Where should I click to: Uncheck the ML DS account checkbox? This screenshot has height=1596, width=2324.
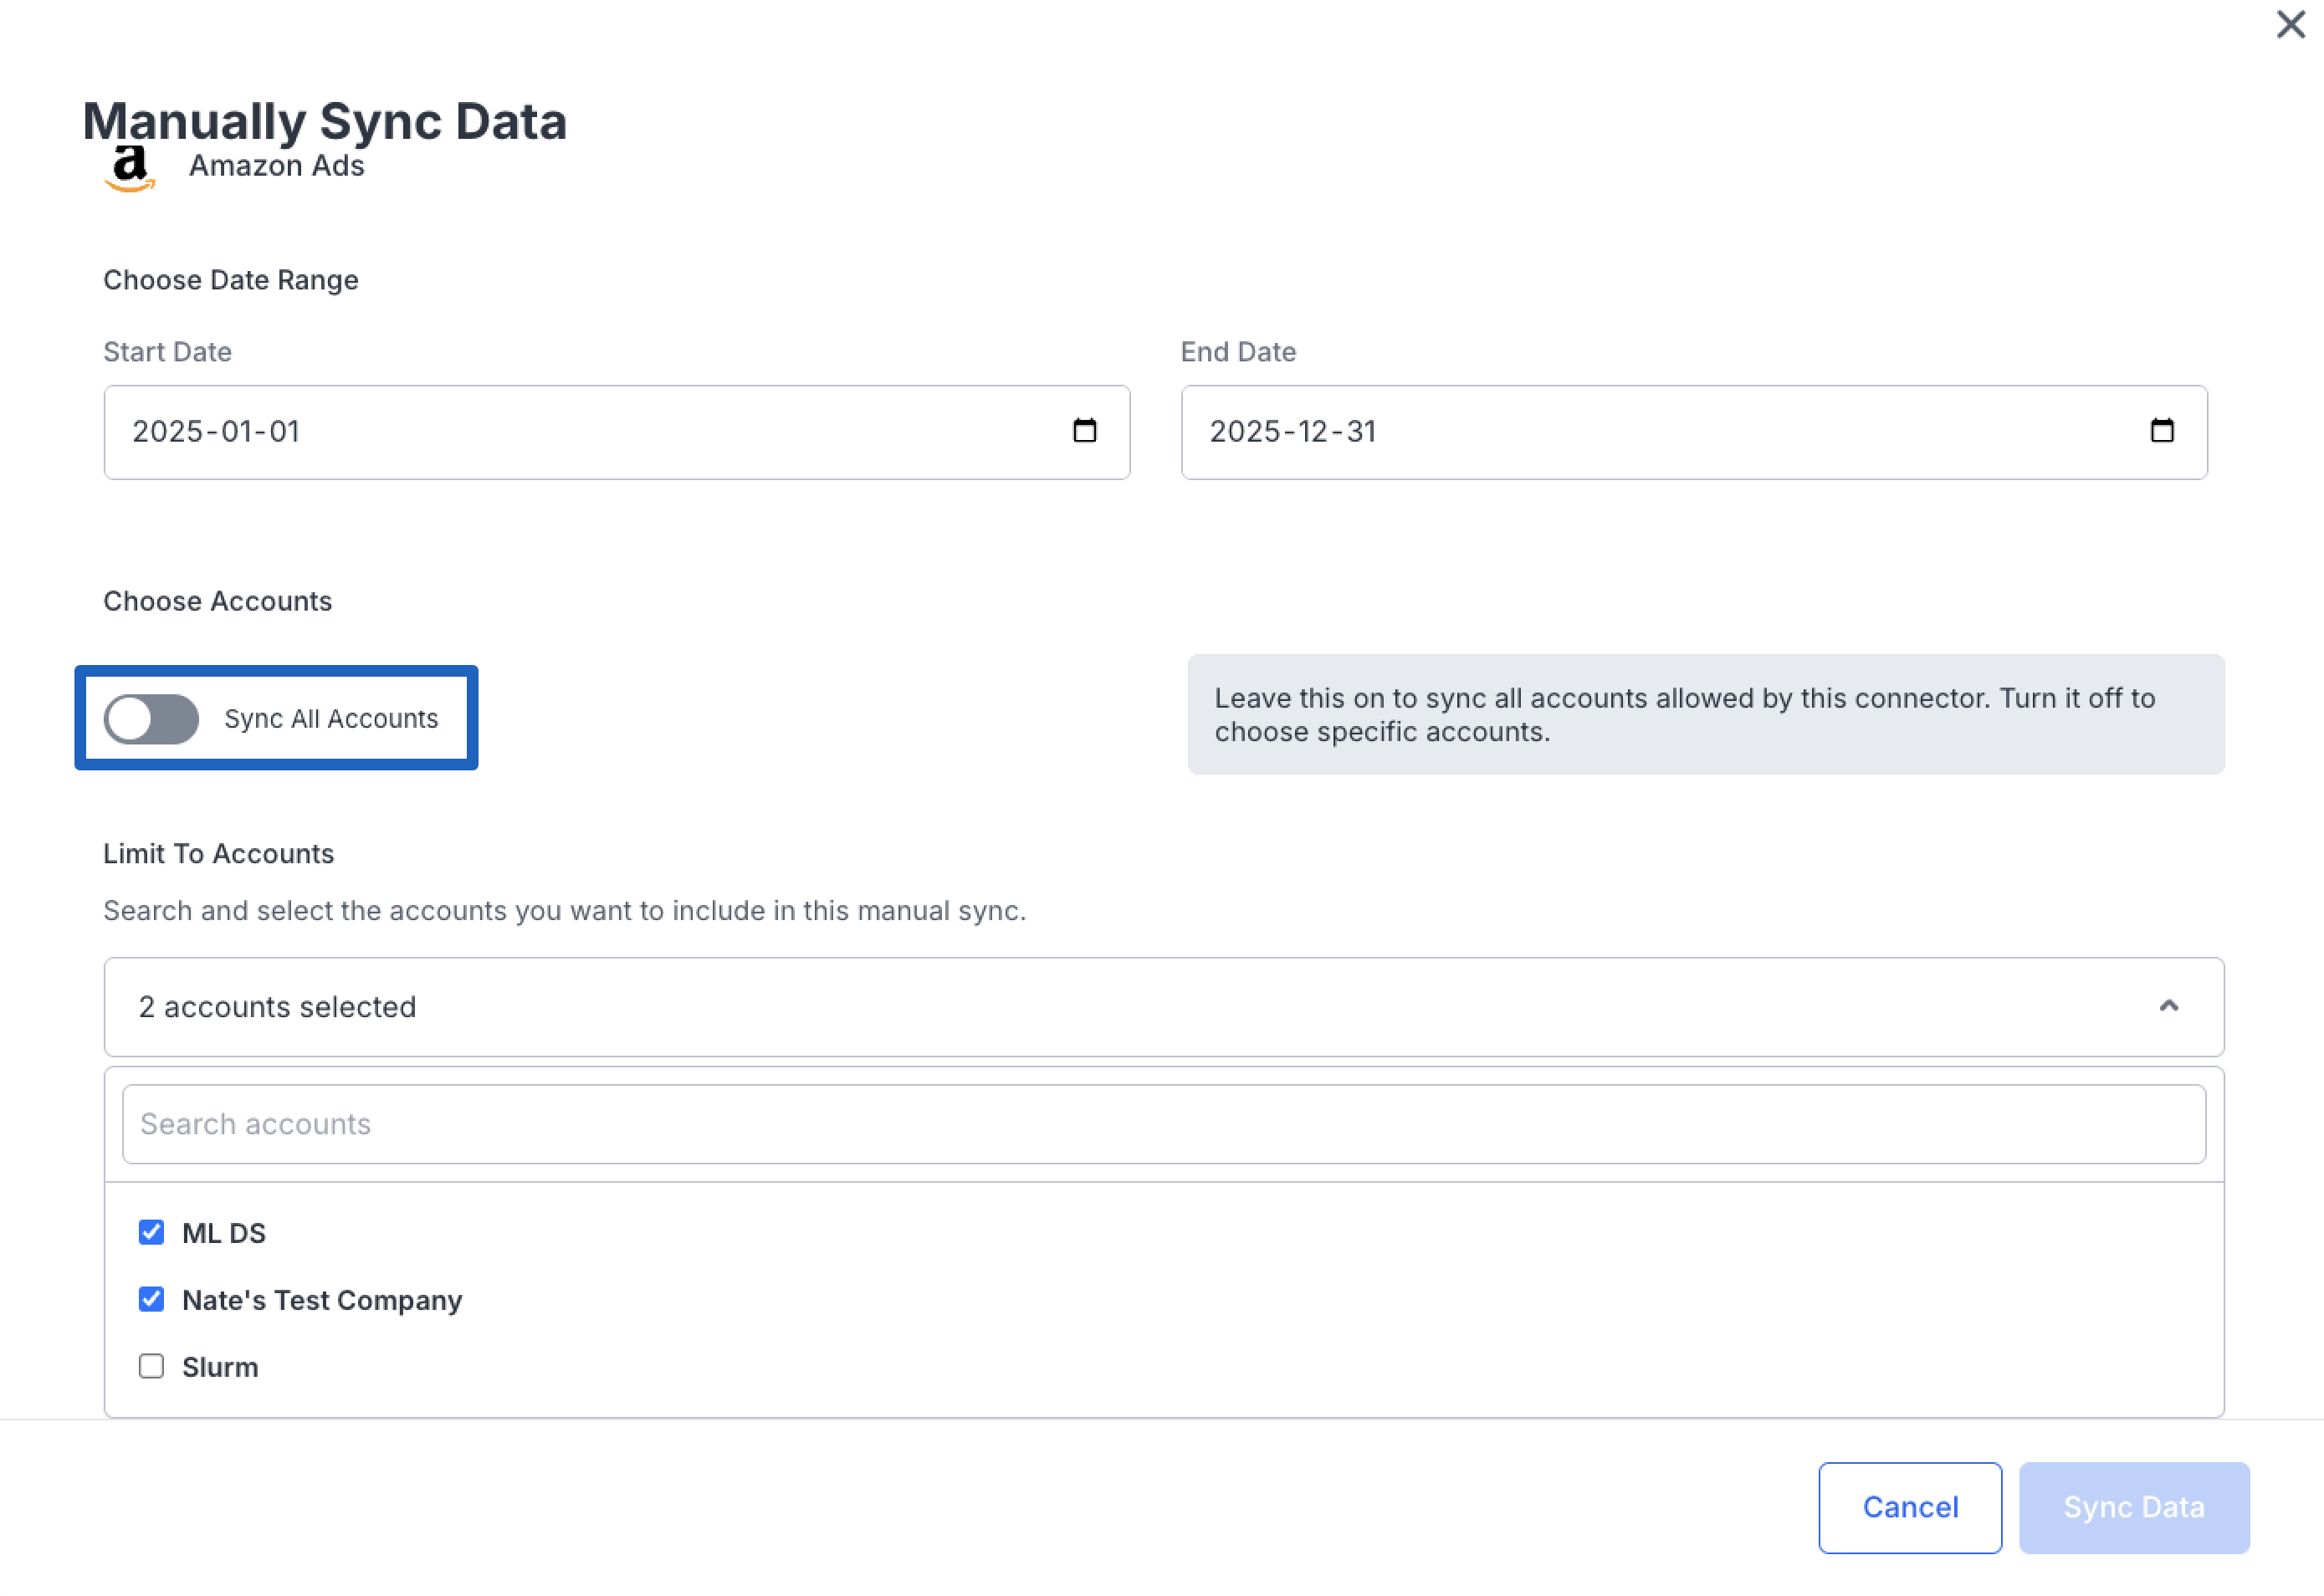pos(151,1232)
